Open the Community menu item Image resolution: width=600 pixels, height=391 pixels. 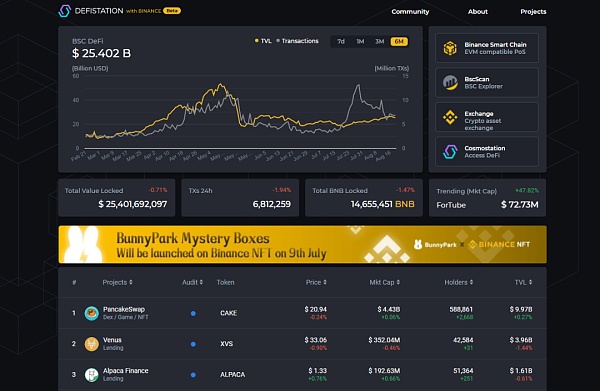click(410, 11)
